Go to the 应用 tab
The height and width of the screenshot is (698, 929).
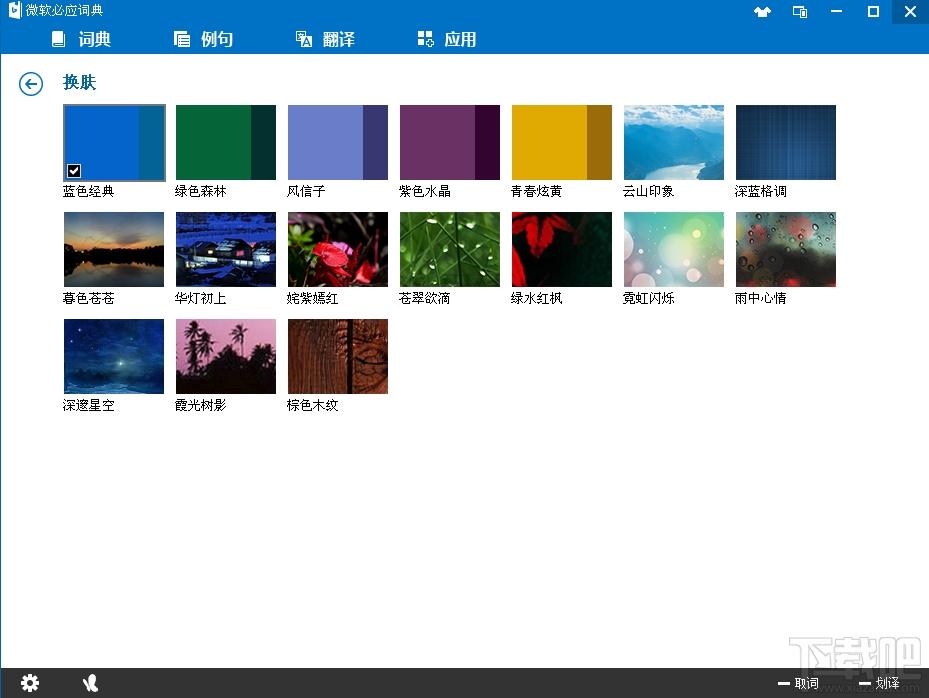[x=446, y=40]
